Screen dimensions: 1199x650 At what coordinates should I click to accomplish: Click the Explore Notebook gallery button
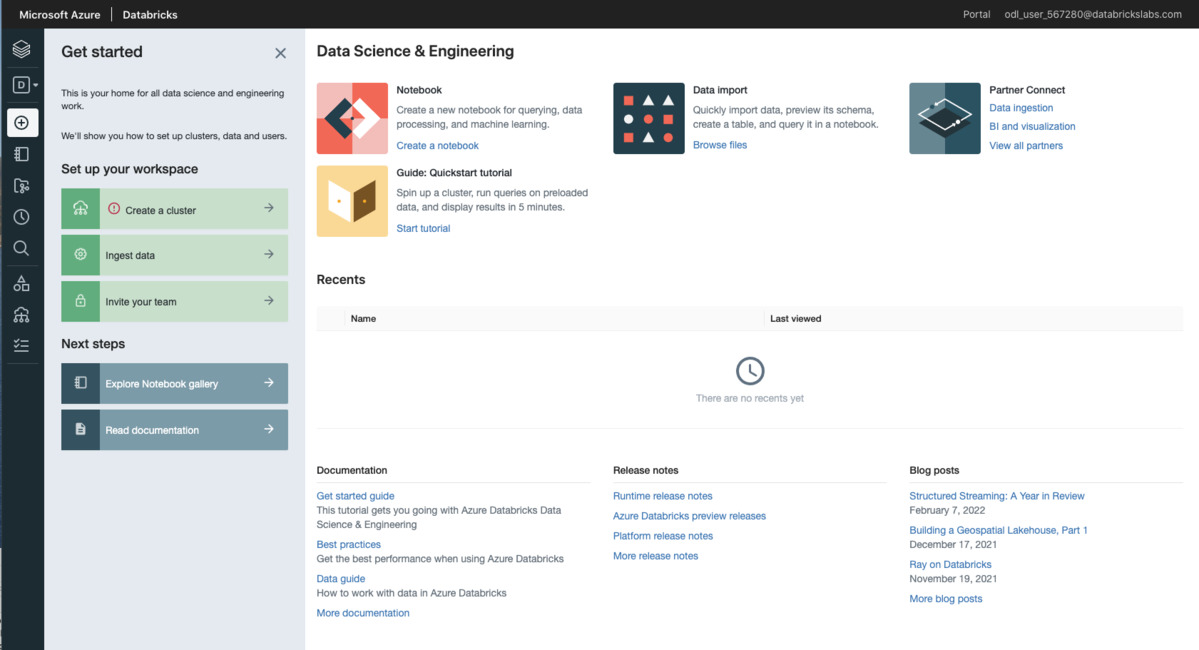(x=174, y=383)
